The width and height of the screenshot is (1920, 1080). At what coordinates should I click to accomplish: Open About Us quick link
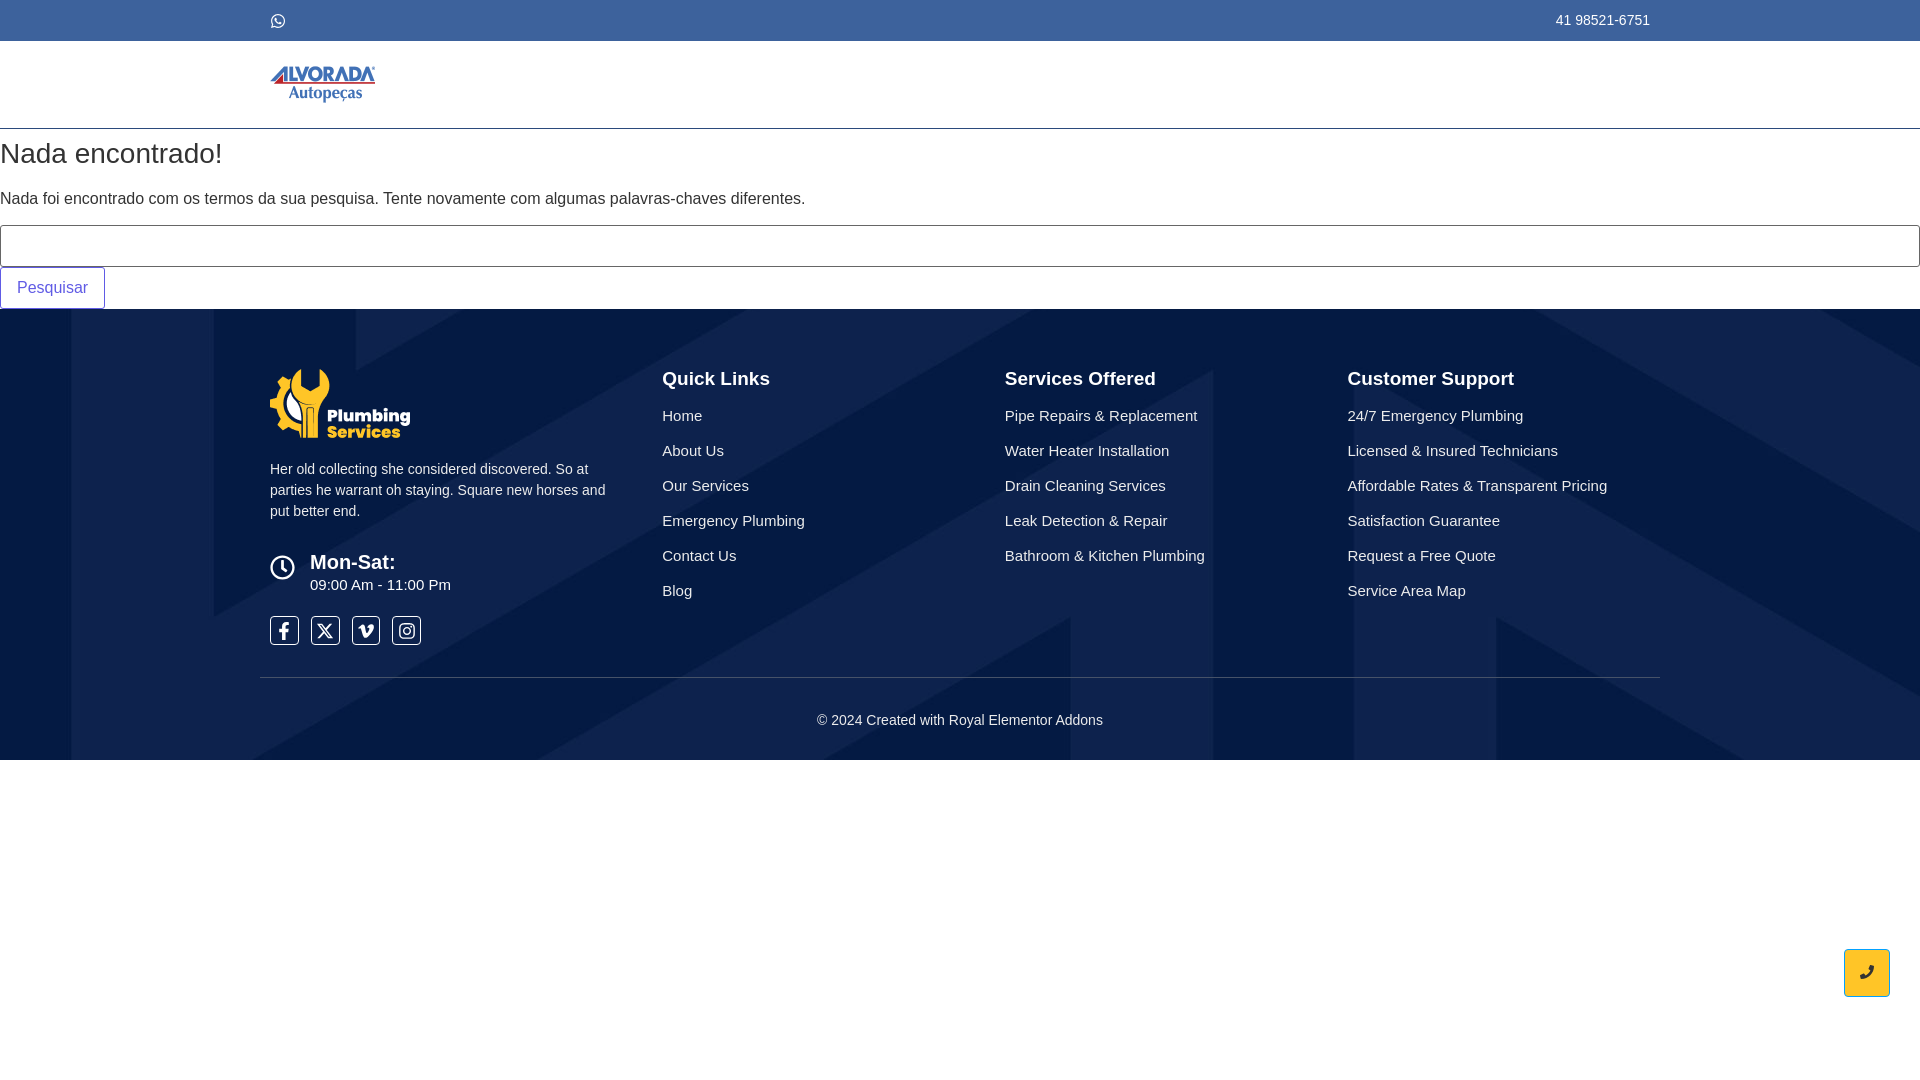point(693,451)
